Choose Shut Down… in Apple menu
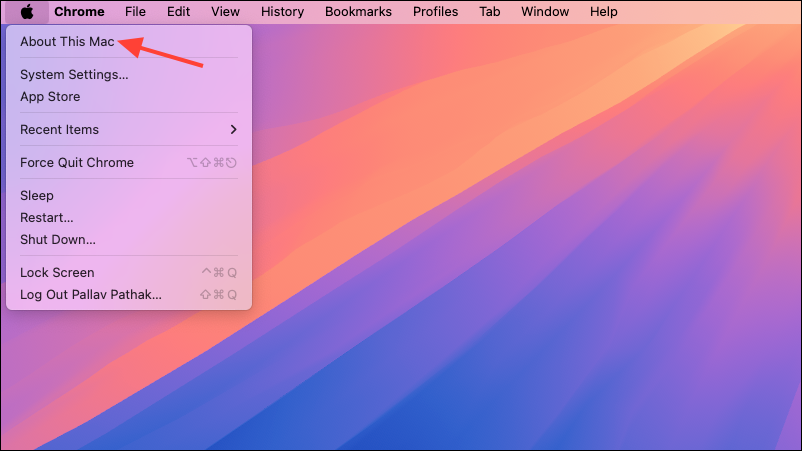 (129, 239)
